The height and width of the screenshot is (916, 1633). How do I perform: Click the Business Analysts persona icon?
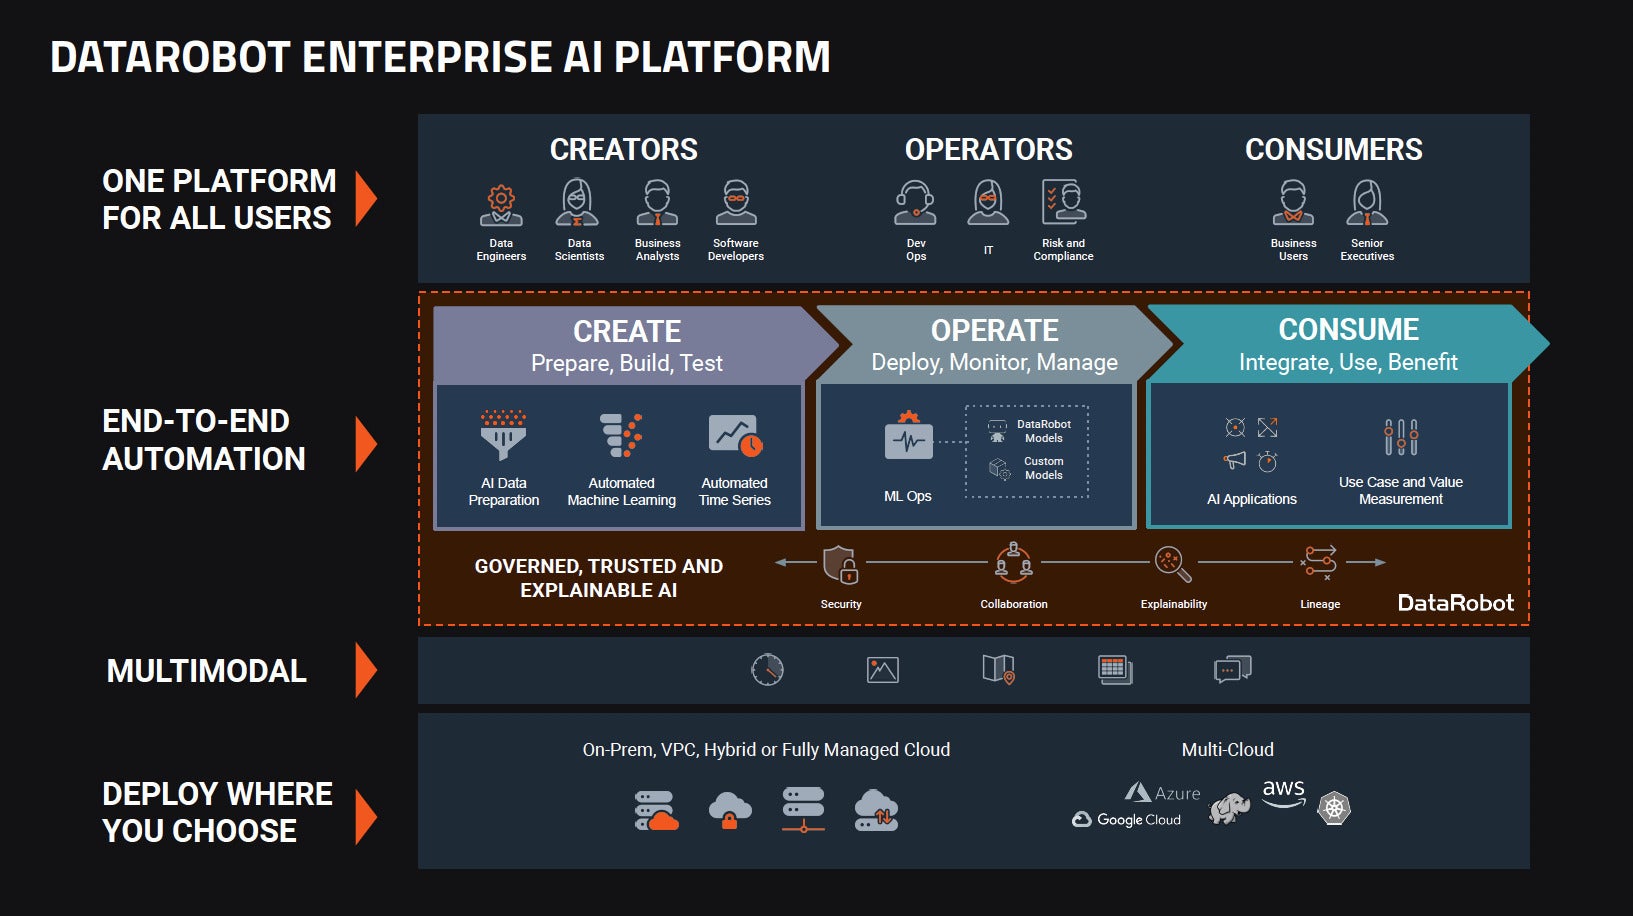tap(657, 203)
